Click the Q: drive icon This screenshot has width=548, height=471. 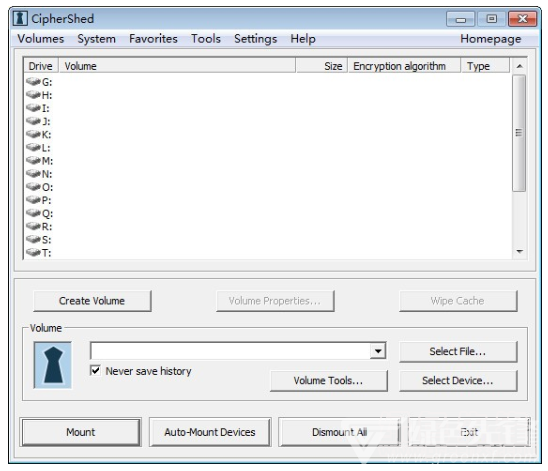tap(33, 213)
